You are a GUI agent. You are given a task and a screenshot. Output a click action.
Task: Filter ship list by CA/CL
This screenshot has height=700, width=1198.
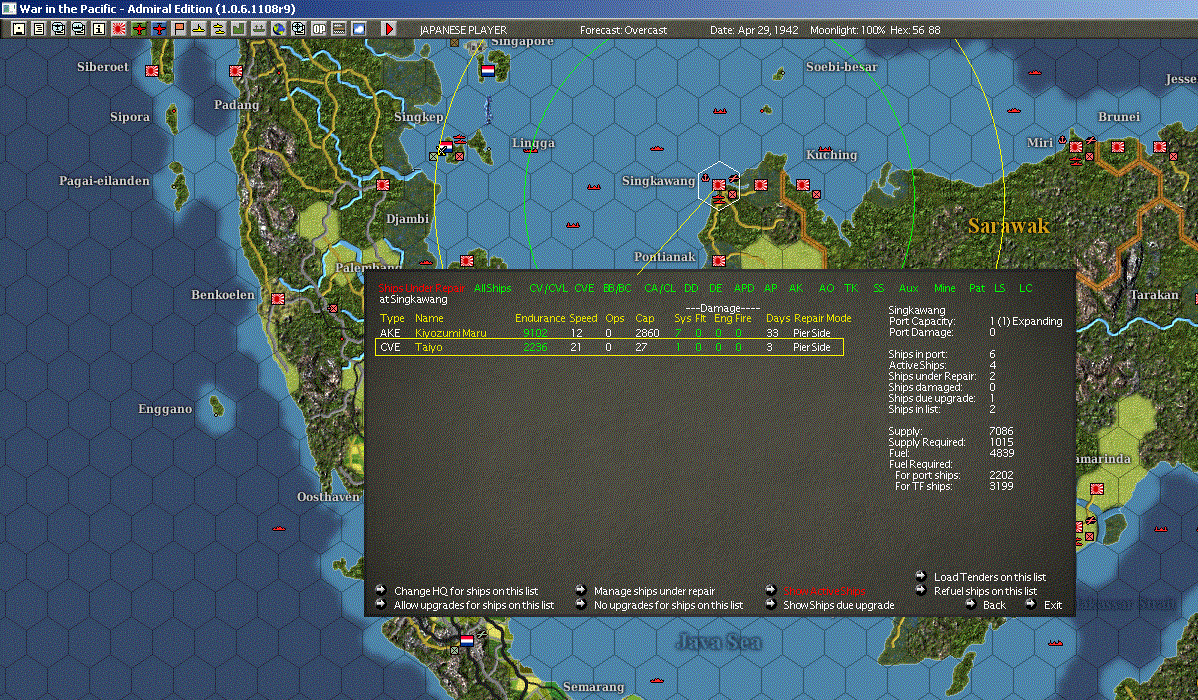pyautogui.click(x=659, y=288)
